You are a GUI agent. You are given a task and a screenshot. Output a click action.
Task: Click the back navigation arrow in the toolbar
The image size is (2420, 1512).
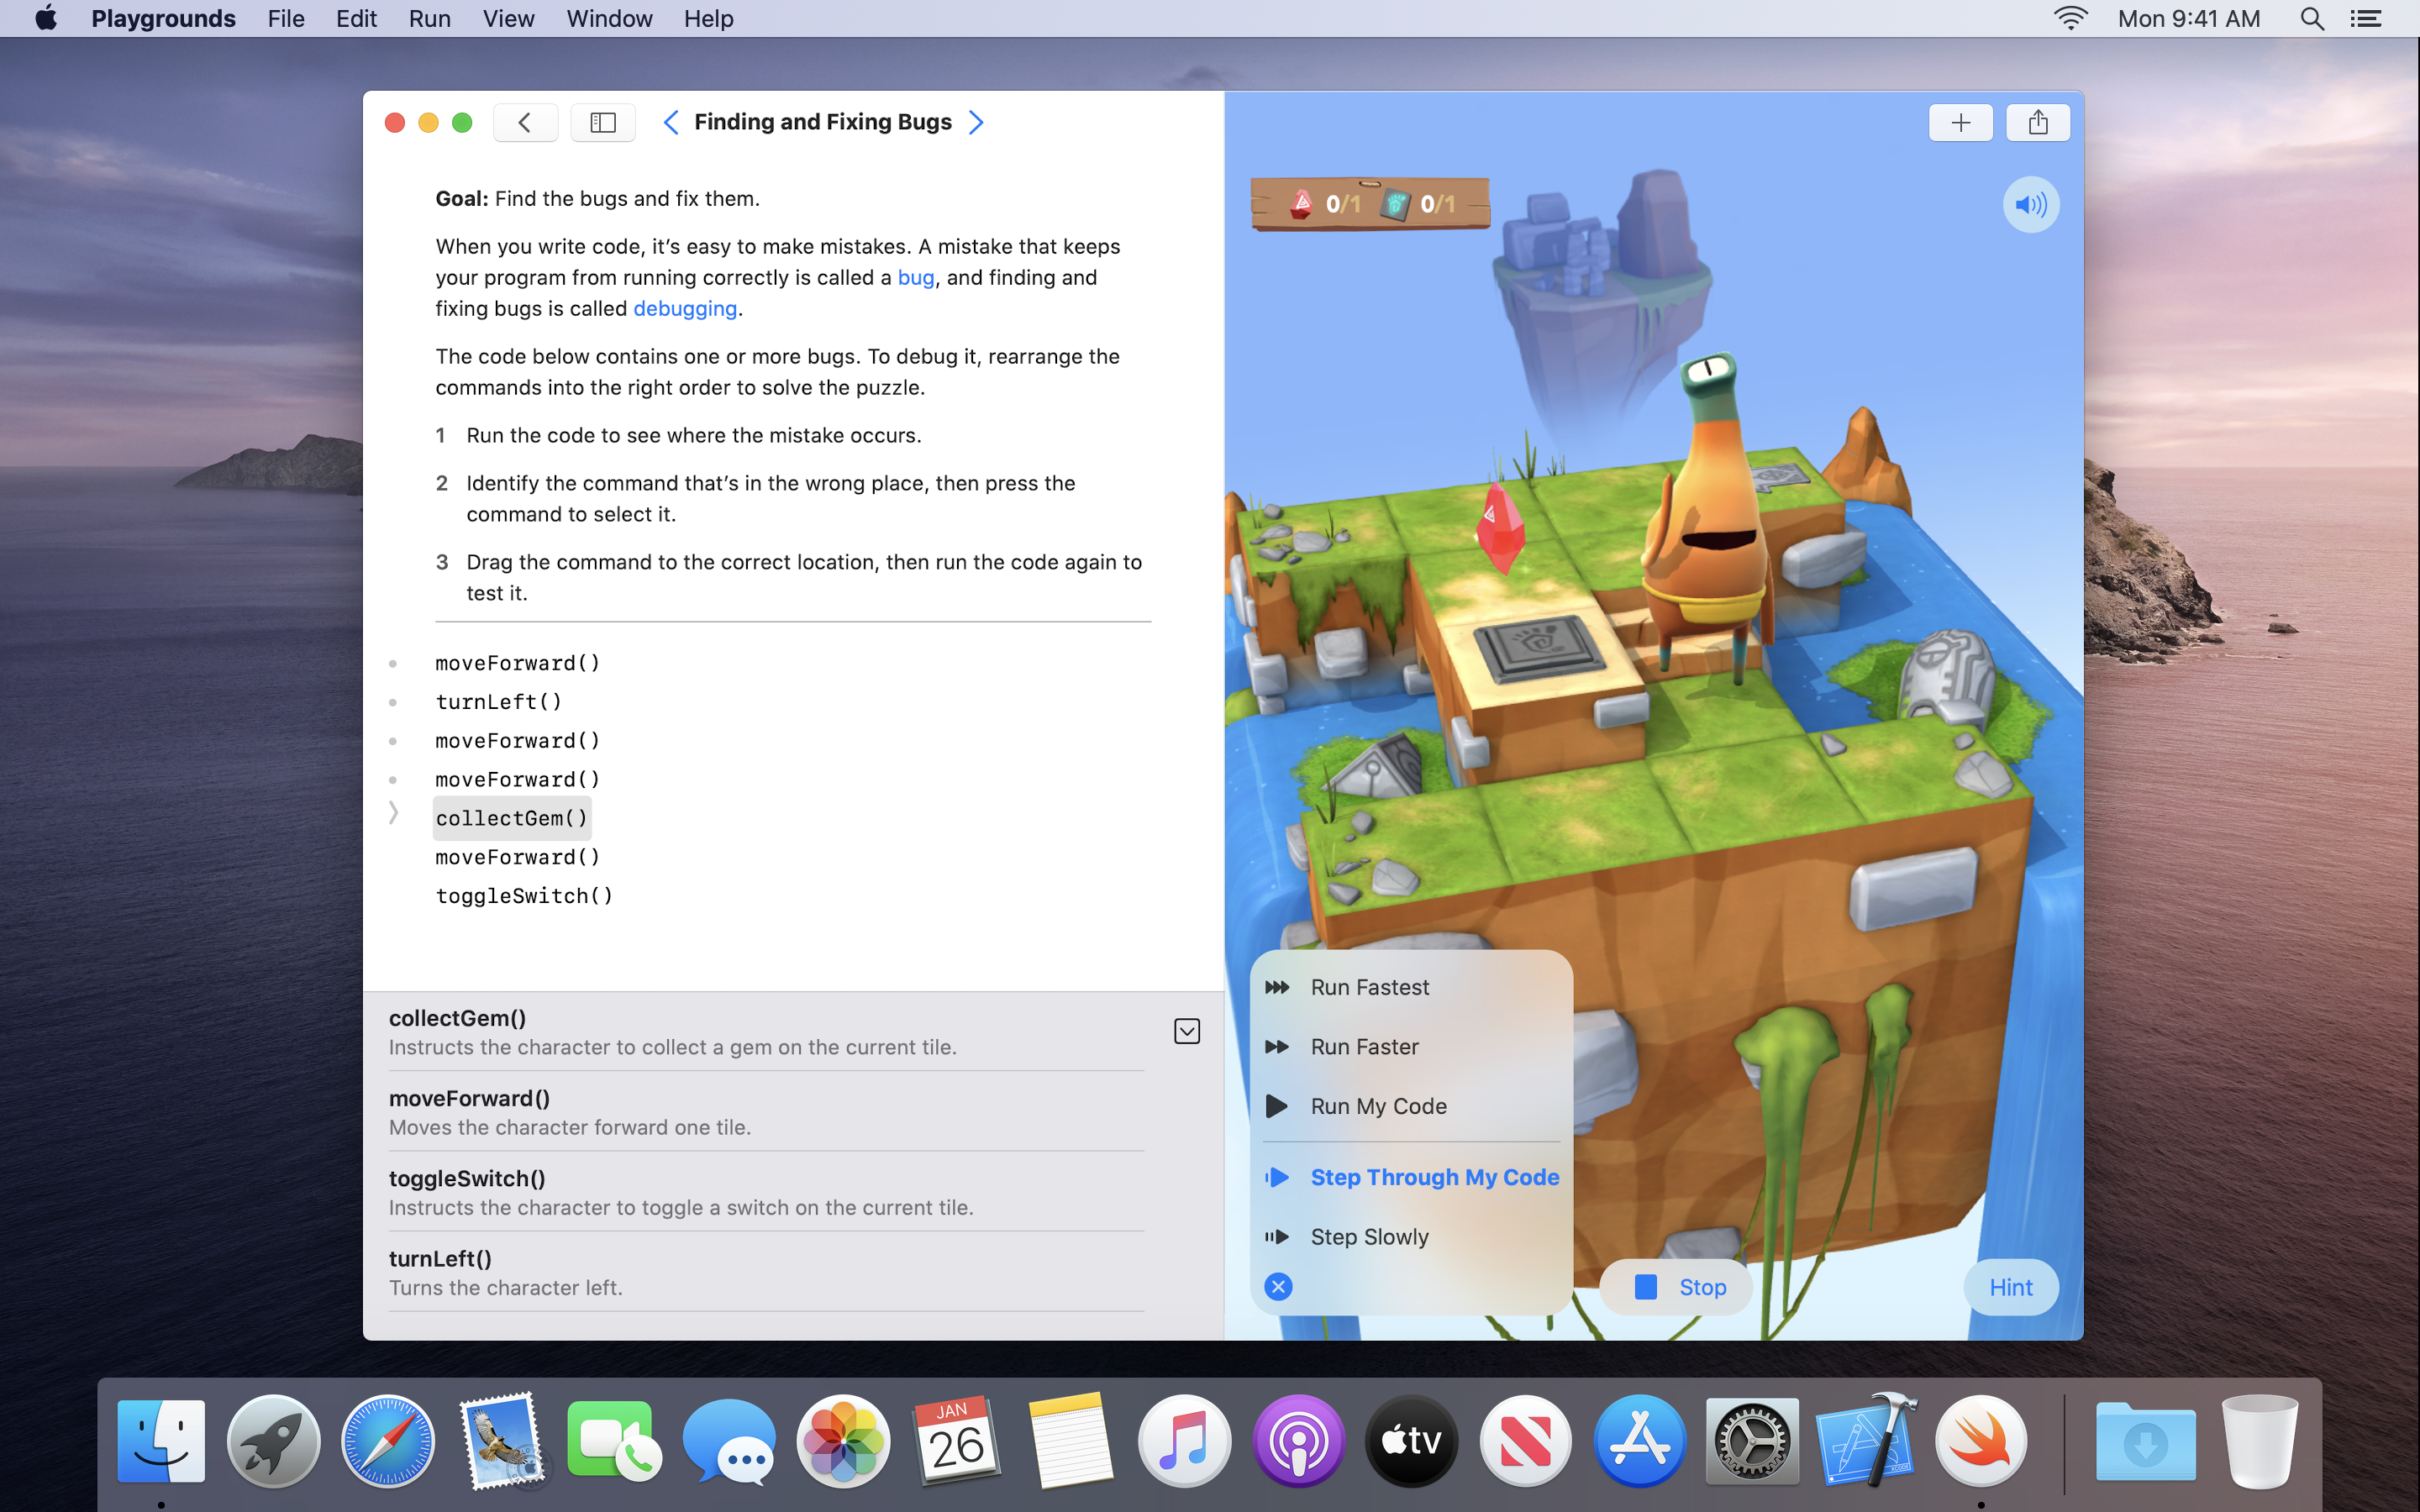[525, 122]
